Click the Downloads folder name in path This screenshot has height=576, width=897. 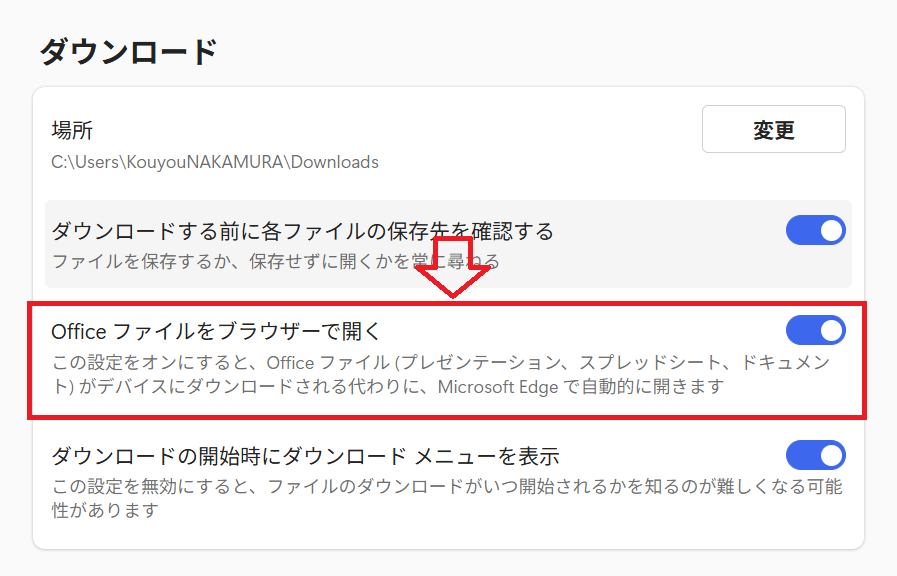(x=334, y=162)
